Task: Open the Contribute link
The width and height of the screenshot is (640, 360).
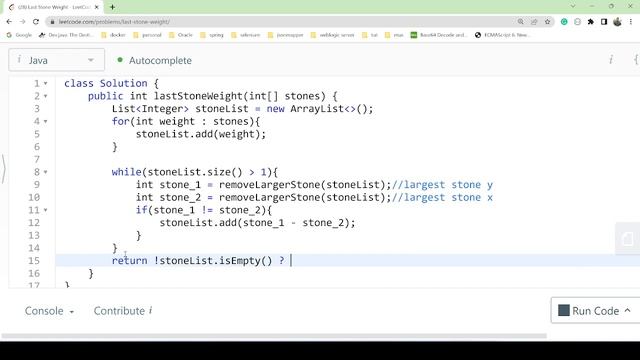Action: pyautogui.click(x=123, y=311)
